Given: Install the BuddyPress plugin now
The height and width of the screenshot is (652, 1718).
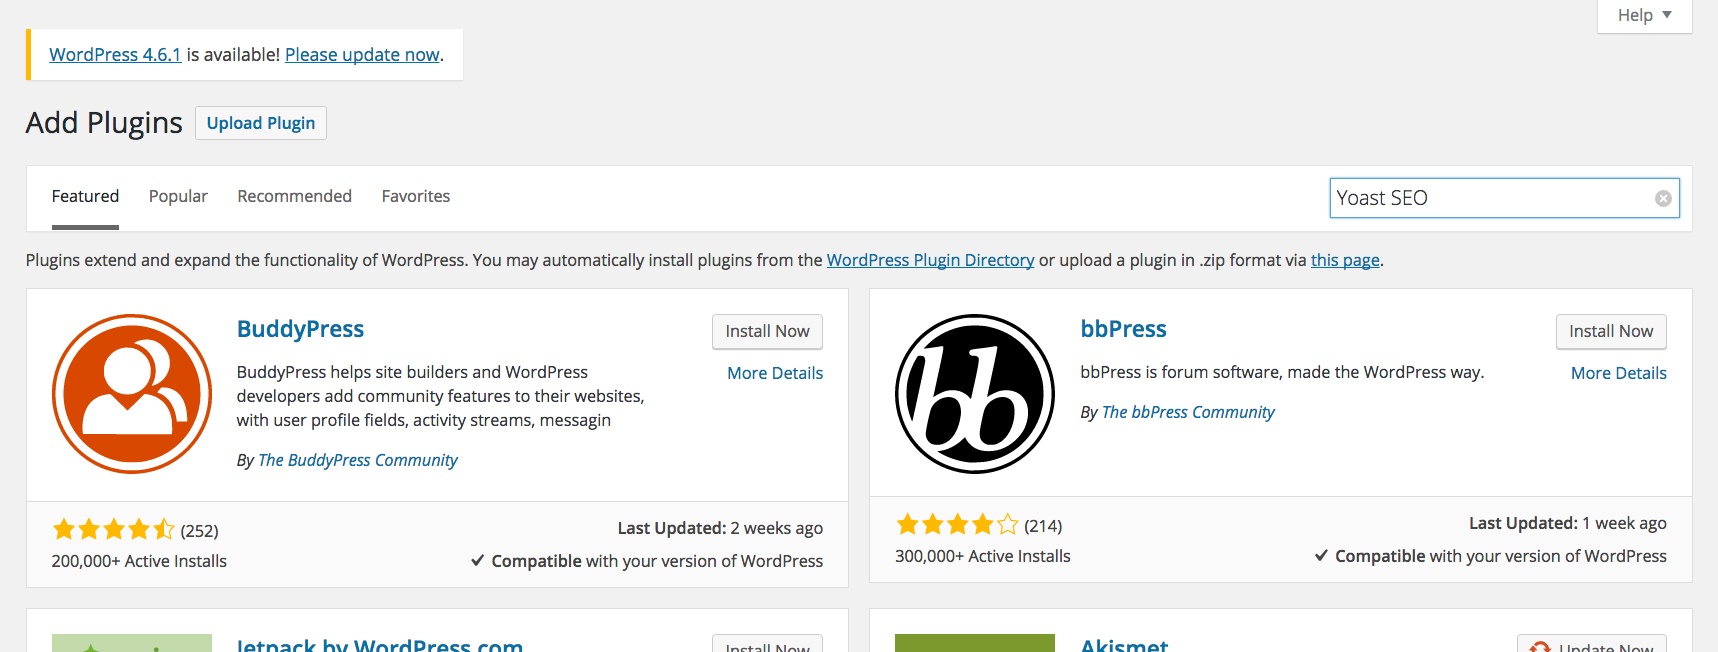Looking at the screenshot, I should [767, 331].
